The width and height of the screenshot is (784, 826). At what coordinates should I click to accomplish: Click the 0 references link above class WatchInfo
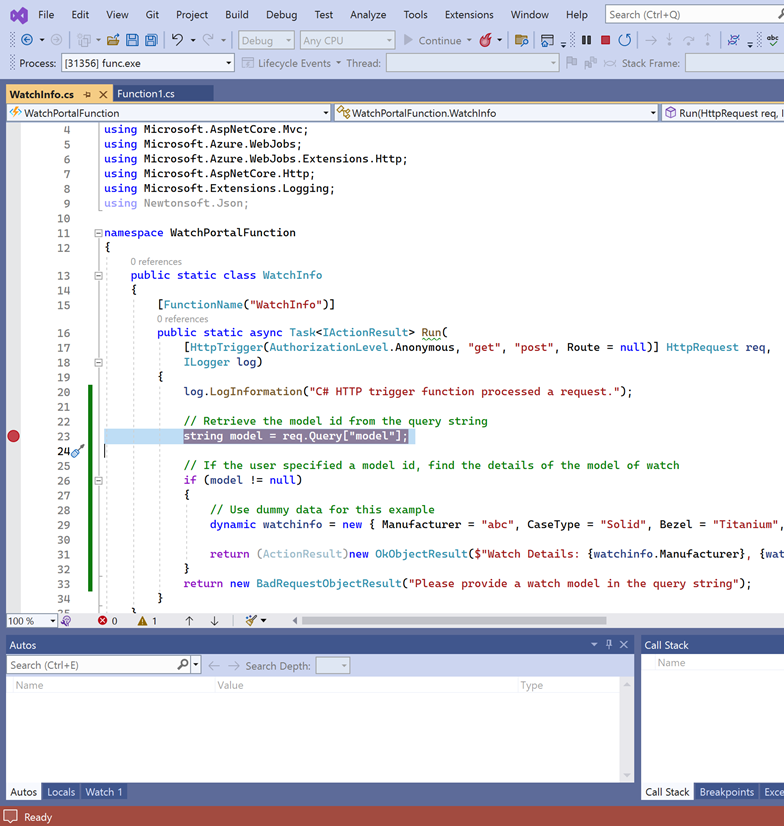point(156,262)
